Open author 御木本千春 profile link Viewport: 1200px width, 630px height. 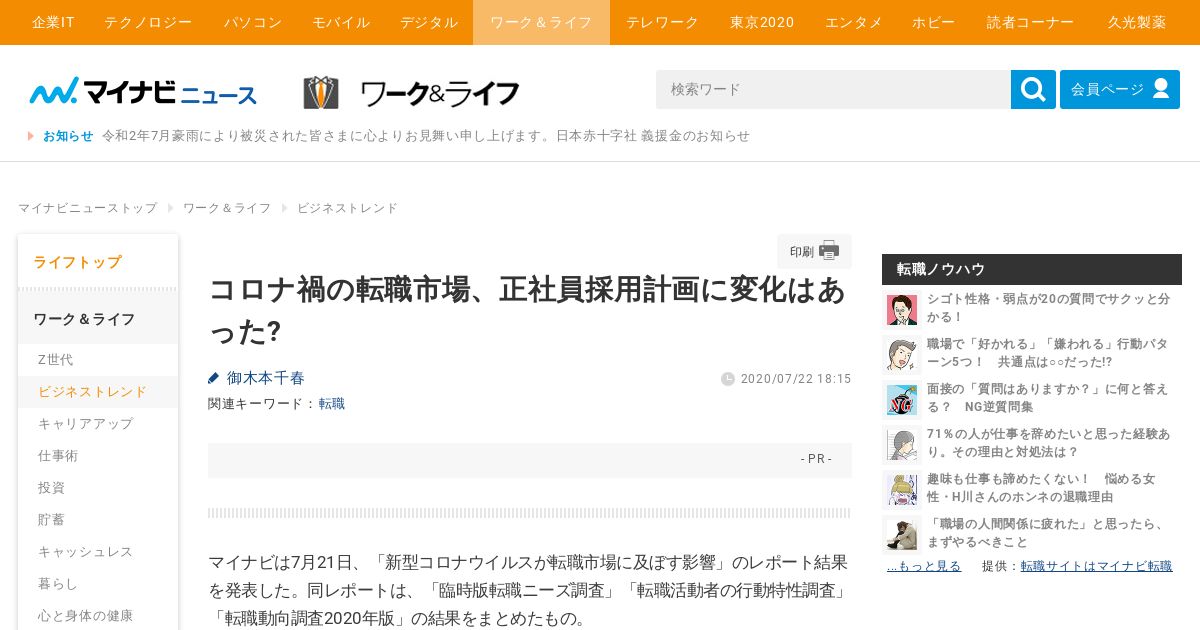[265, 378]
